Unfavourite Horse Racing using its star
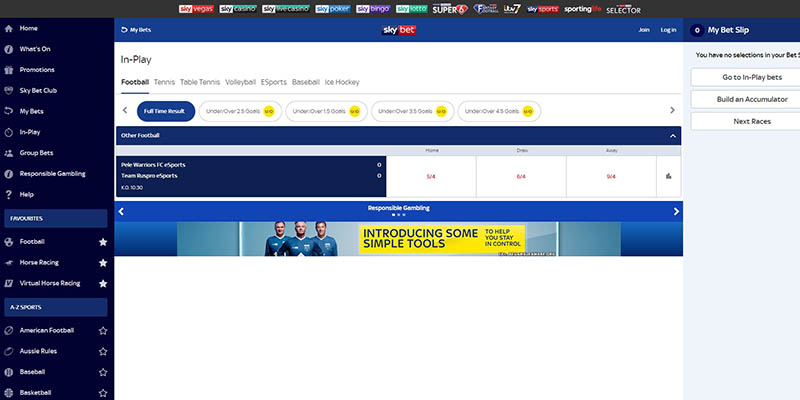The image size is (800, 400). (103, 263)
